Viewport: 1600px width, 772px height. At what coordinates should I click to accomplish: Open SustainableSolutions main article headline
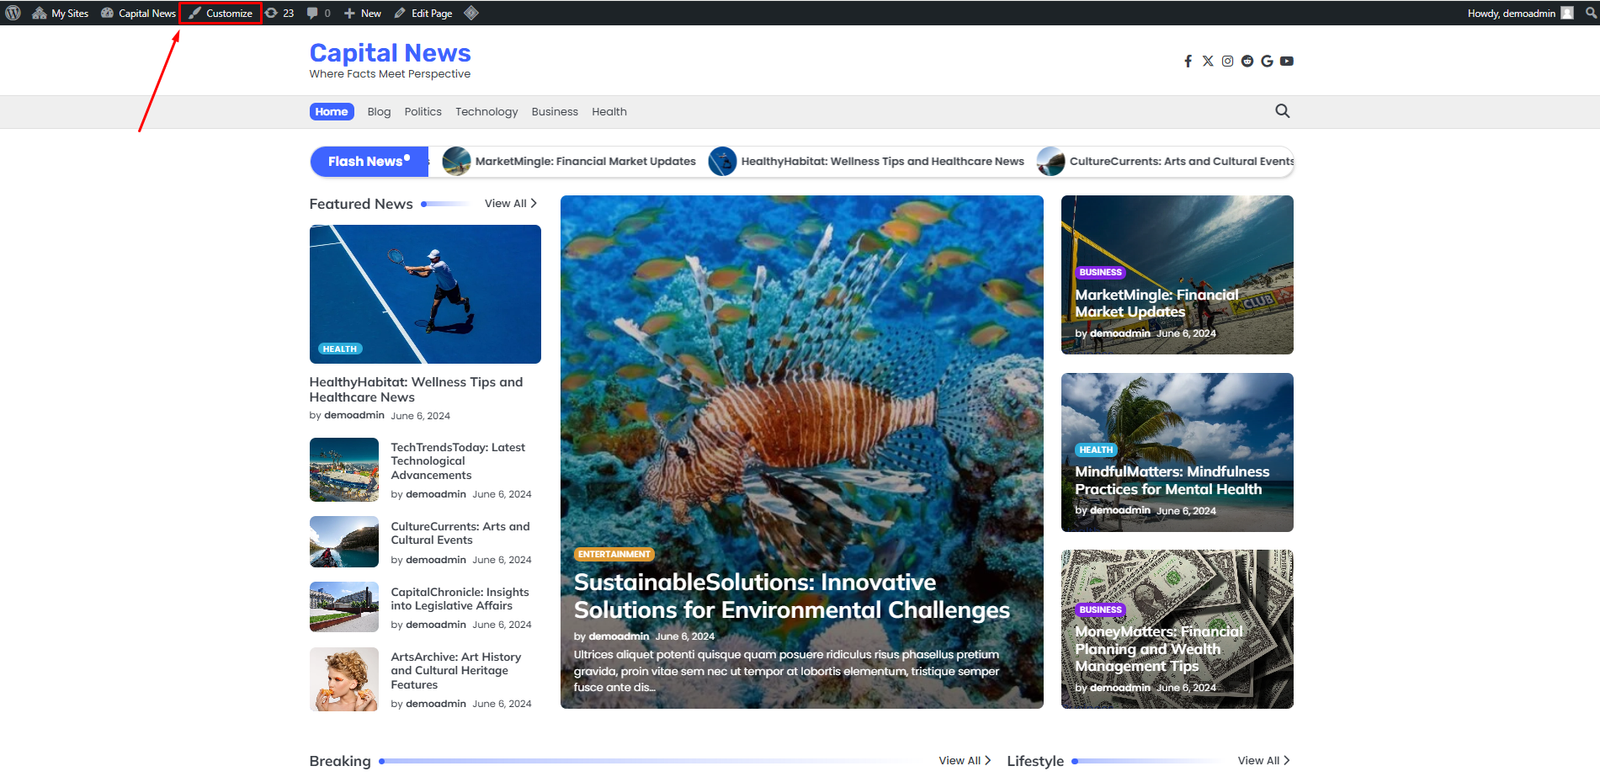tap(792, 596)
